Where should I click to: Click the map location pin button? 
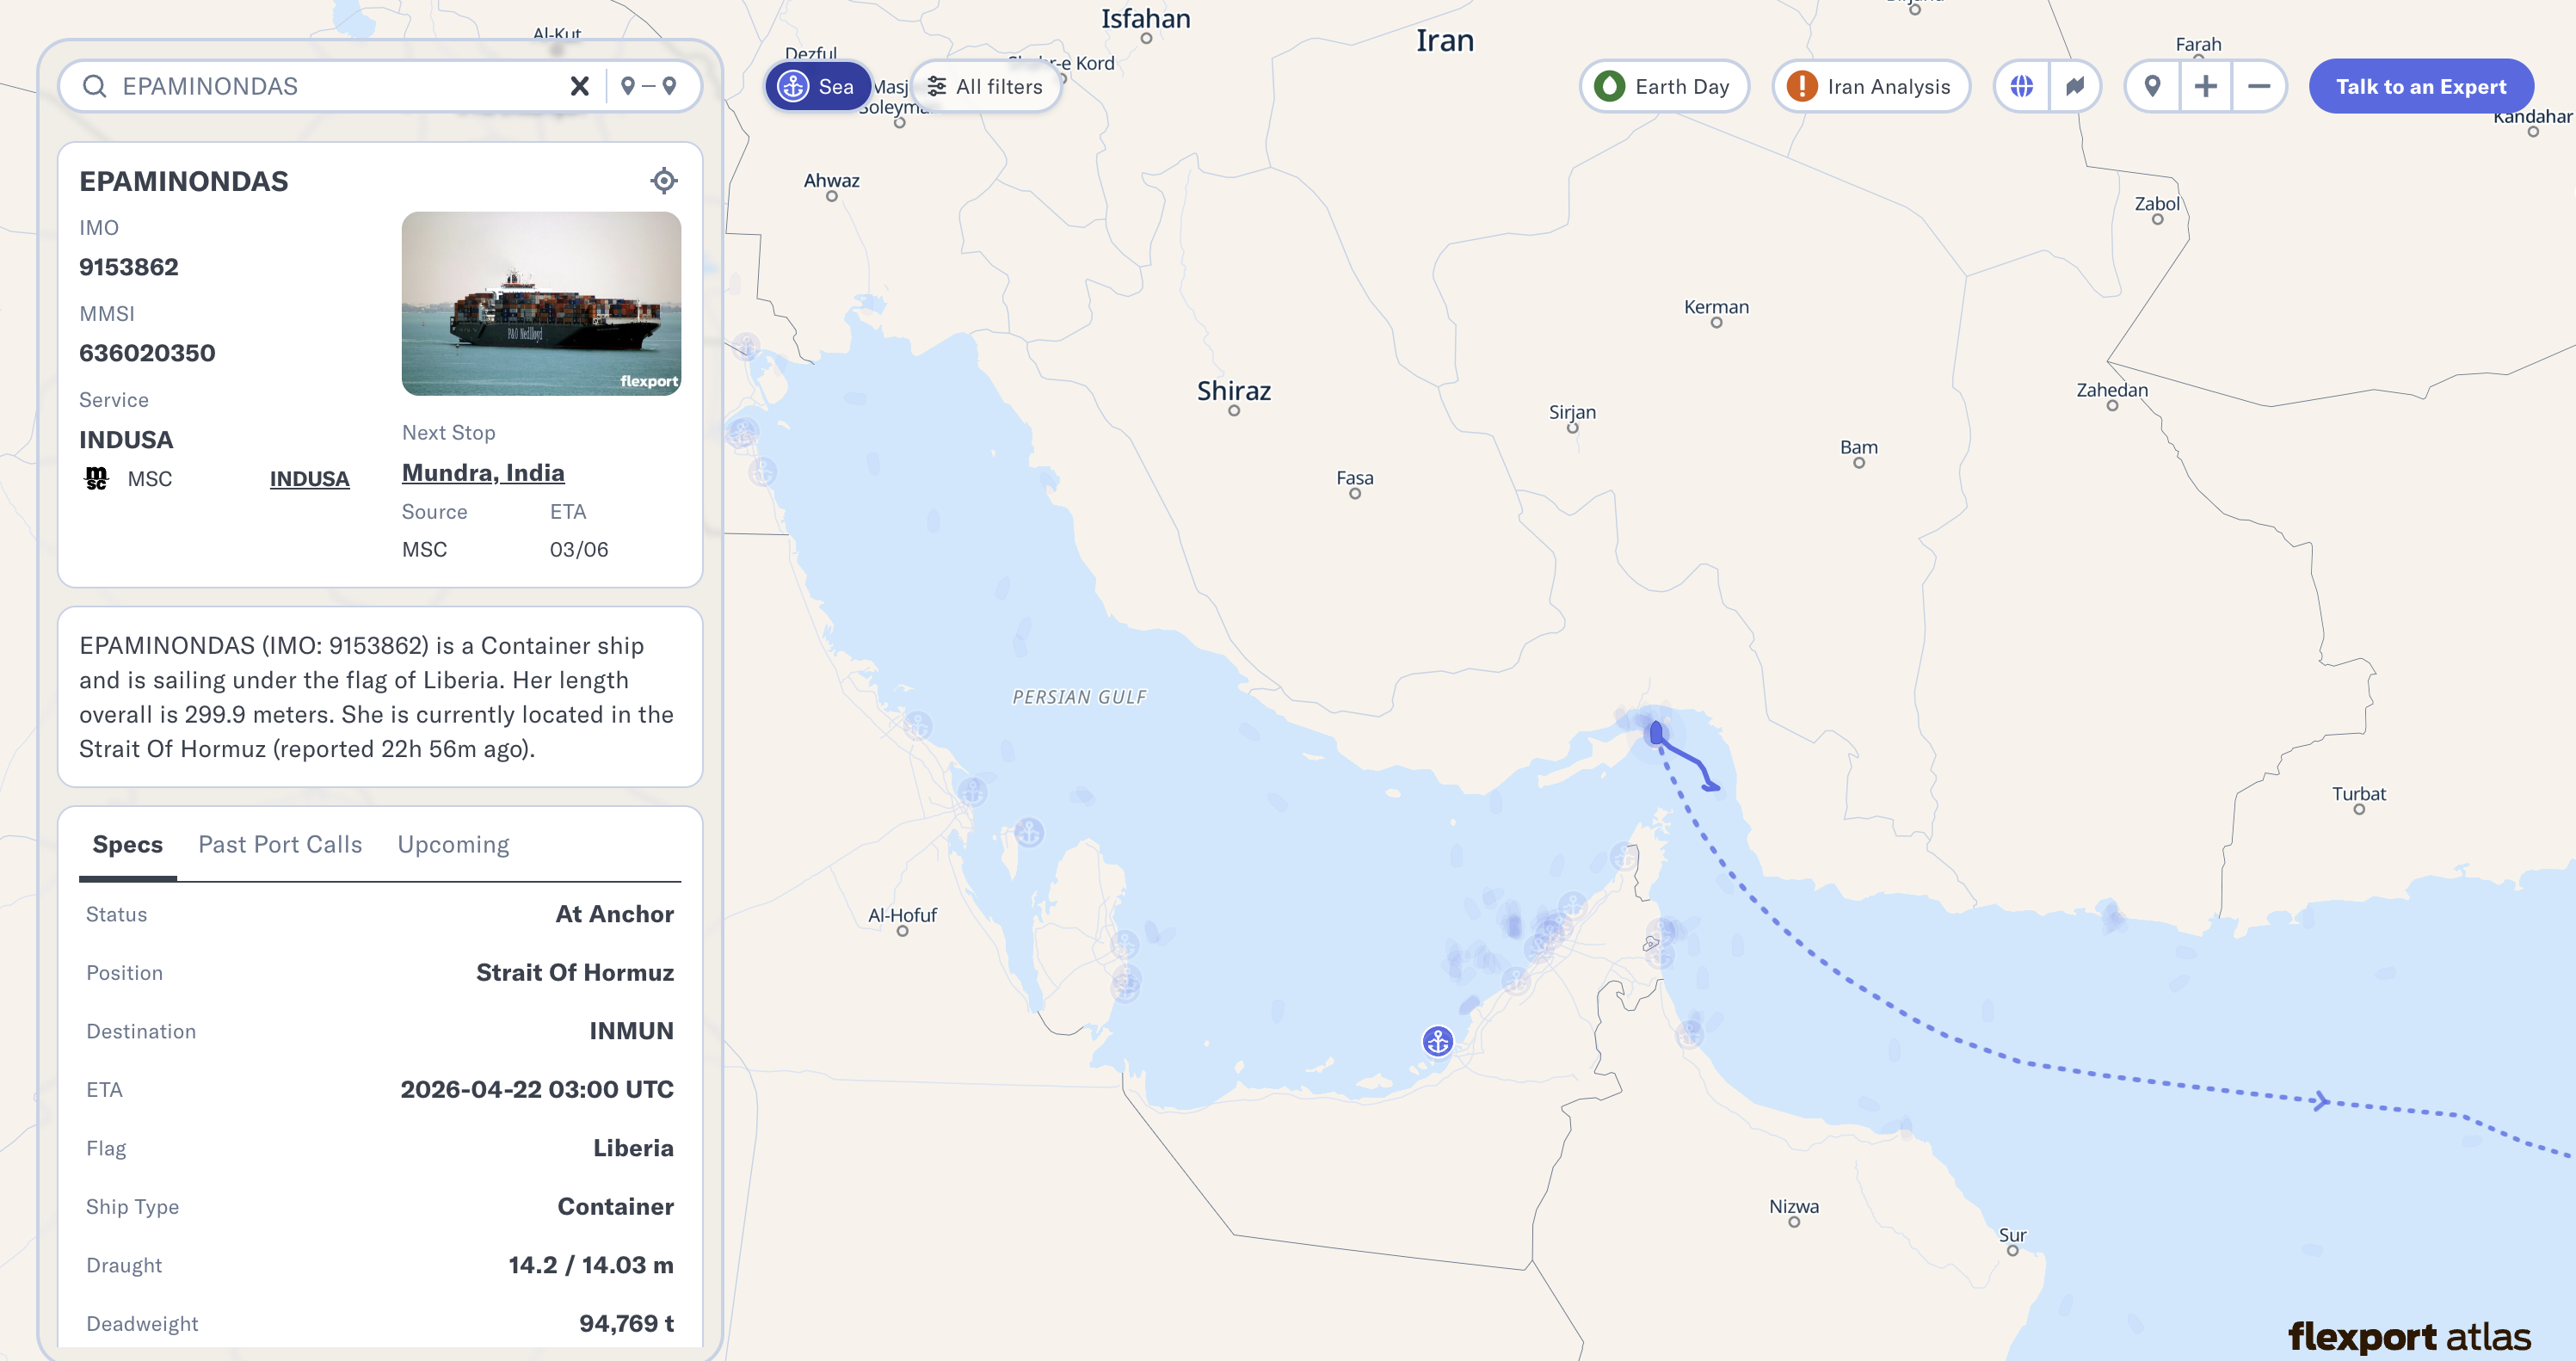click(x=2152, y=86)
